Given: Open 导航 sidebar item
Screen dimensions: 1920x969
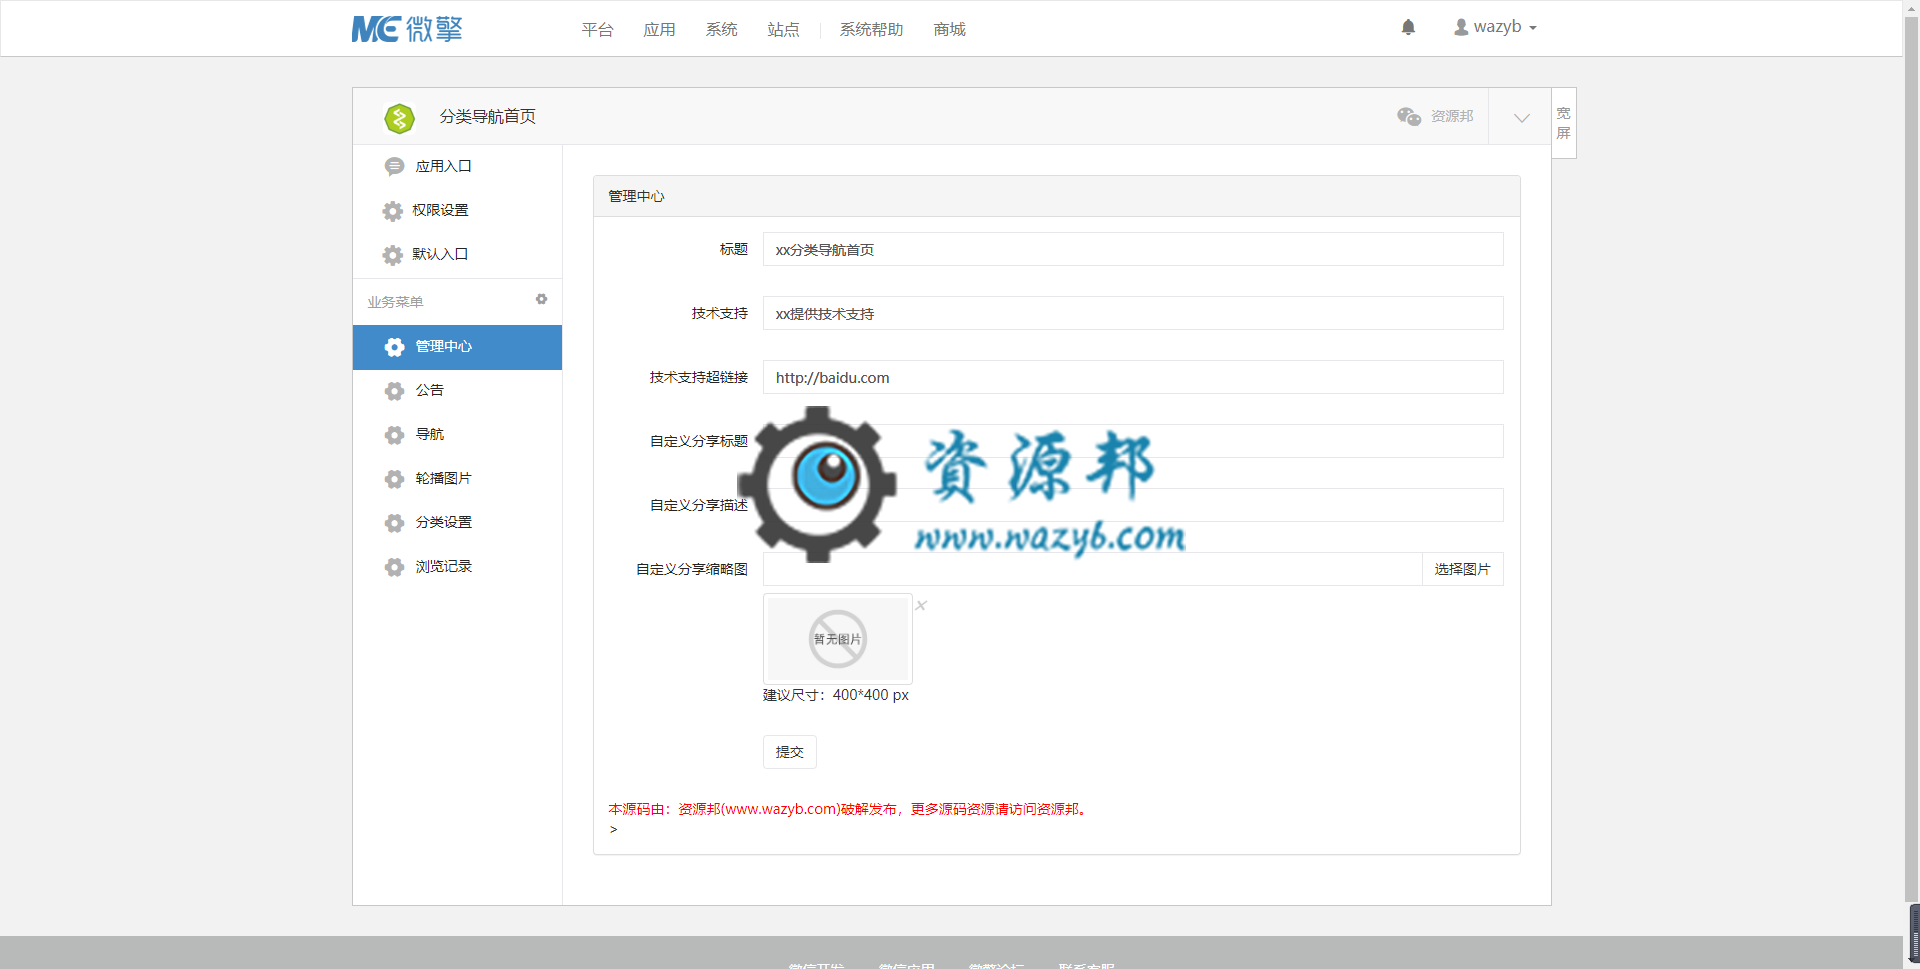Looking at the screenshot, I should click(x=457, y=435).
